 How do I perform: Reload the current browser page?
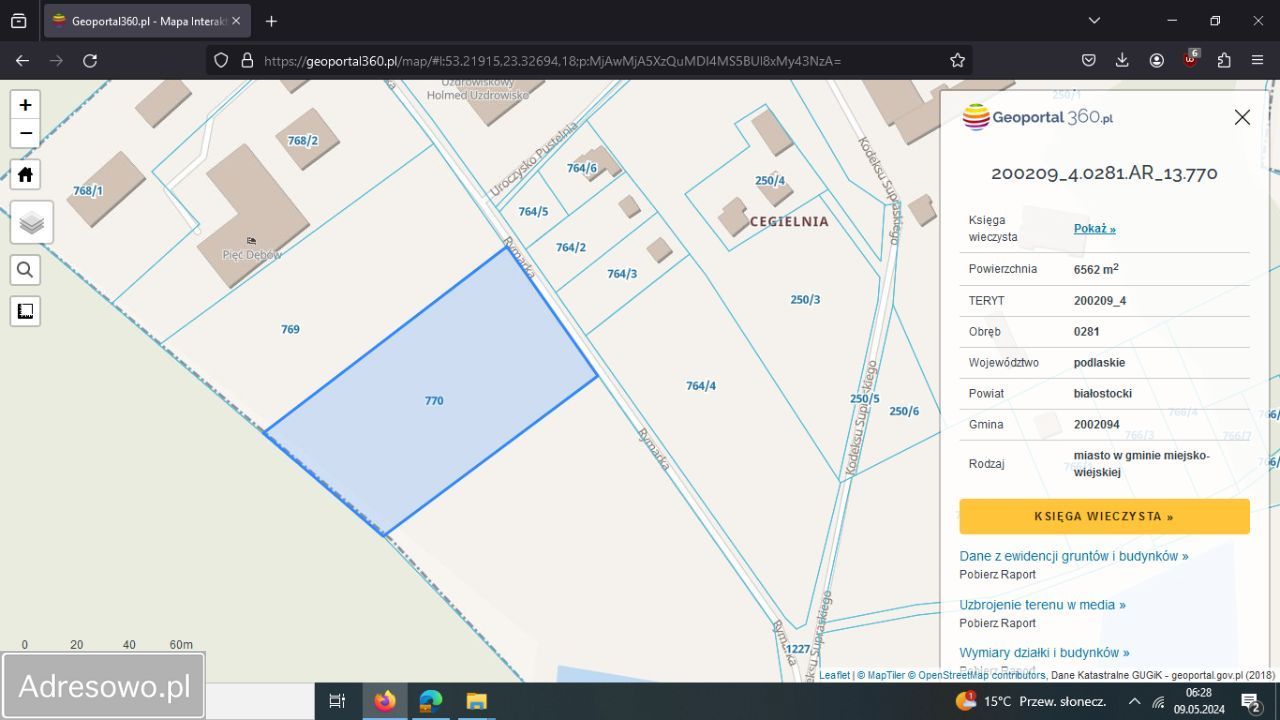click(x=90, y=60)
